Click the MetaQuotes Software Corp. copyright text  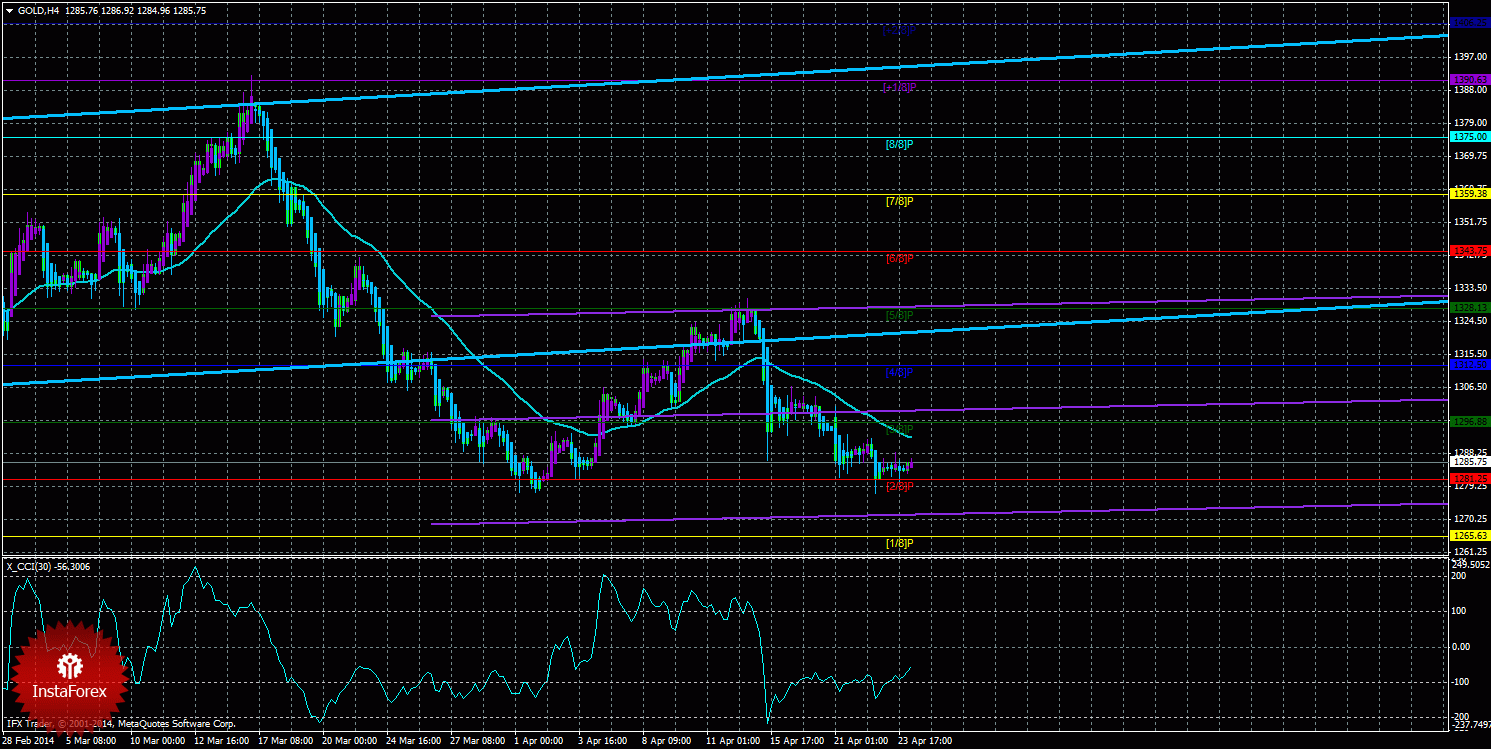[177, 722]
